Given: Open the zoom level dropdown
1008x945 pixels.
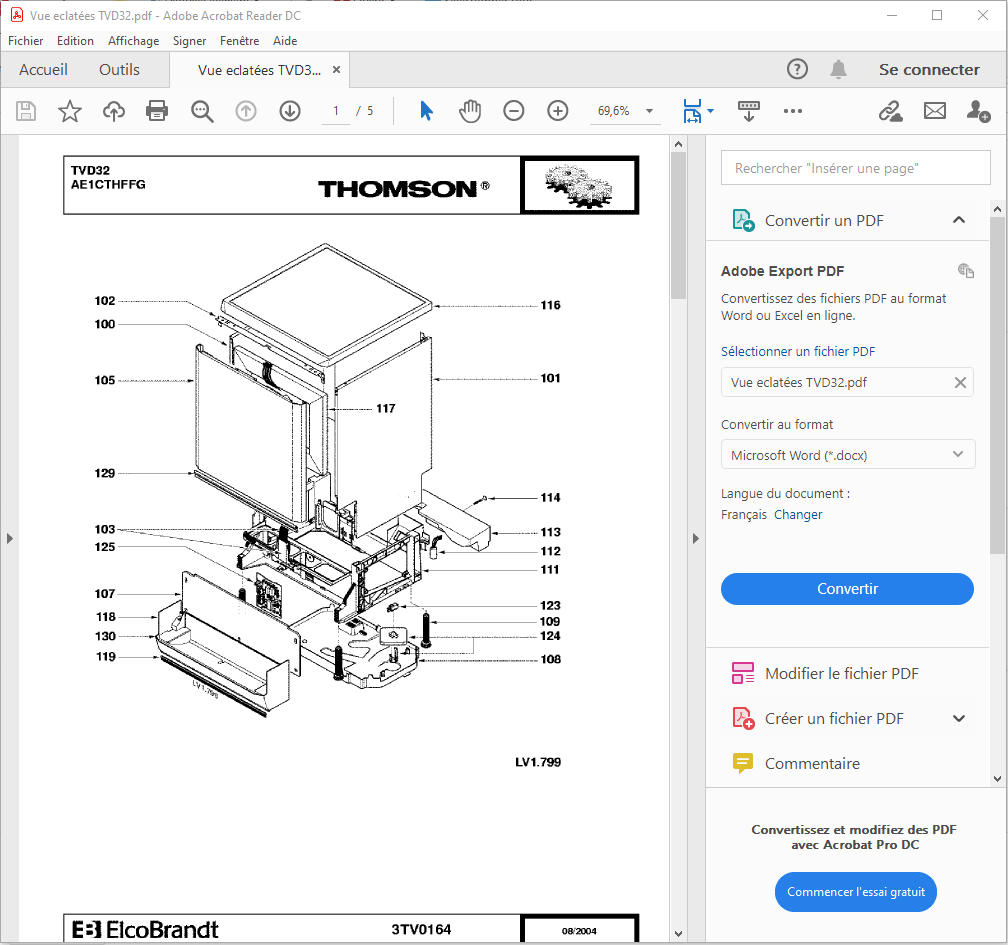Looking at the screenshot, I should point(650,111).
